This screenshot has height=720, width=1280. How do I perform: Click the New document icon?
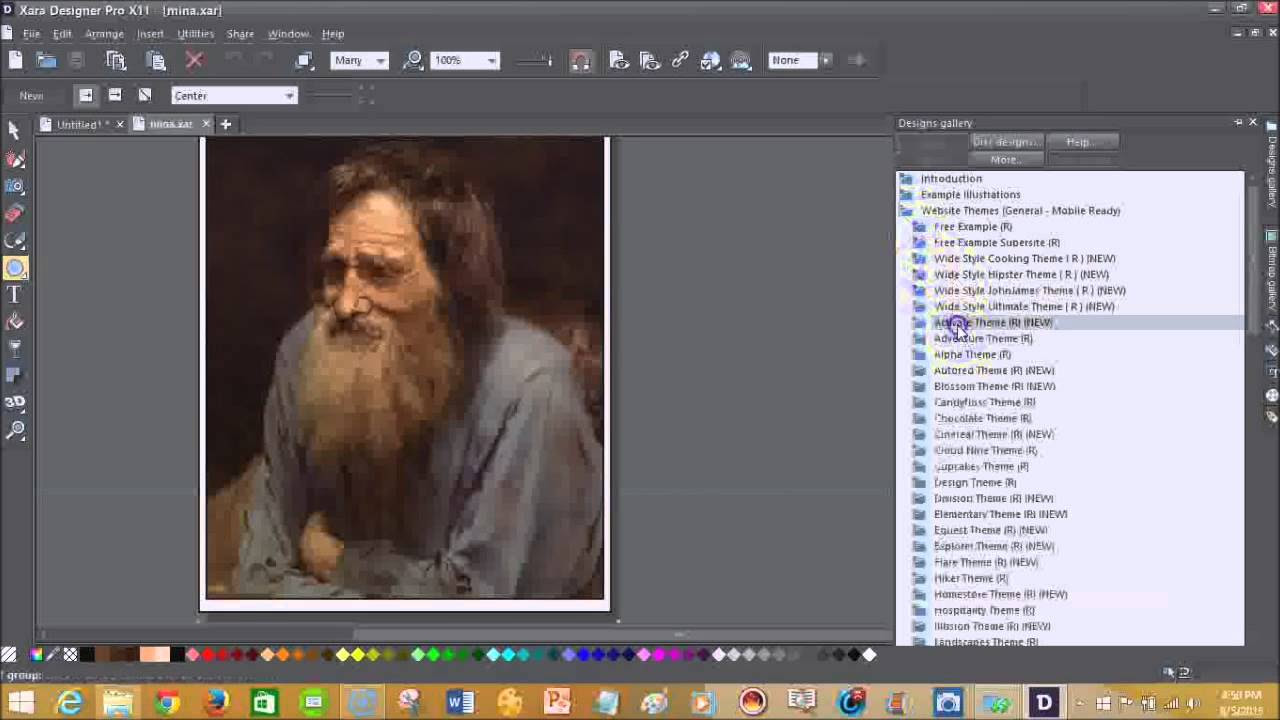coord(16,61)
